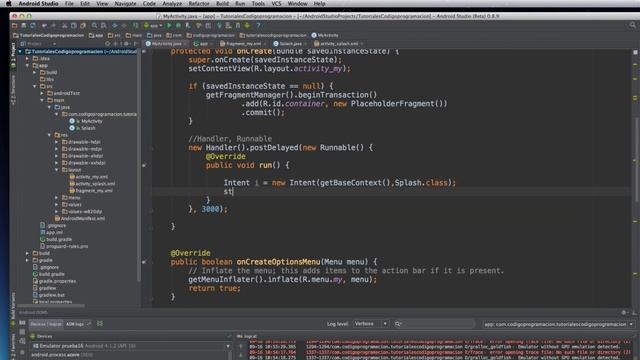
Task: Switch to the Fragment_my.xml editor tab
Action: pyautogui.click(x=243, y=44)
